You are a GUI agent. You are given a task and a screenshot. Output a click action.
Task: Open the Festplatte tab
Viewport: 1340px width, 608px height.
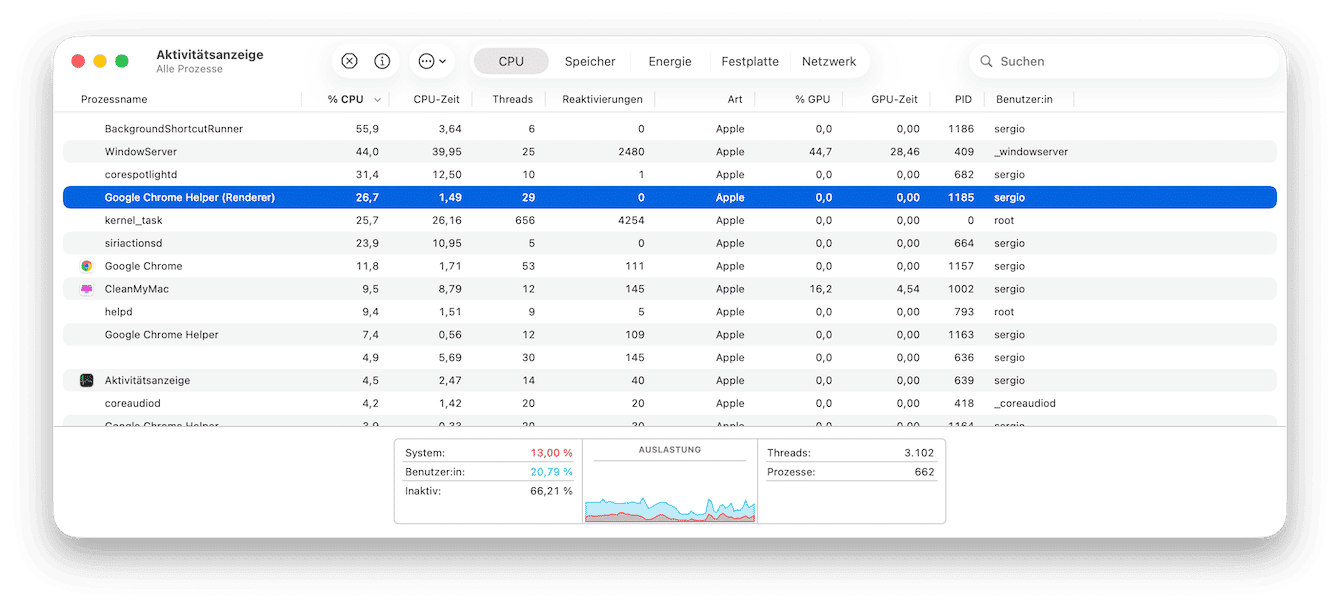coord(750,61)
